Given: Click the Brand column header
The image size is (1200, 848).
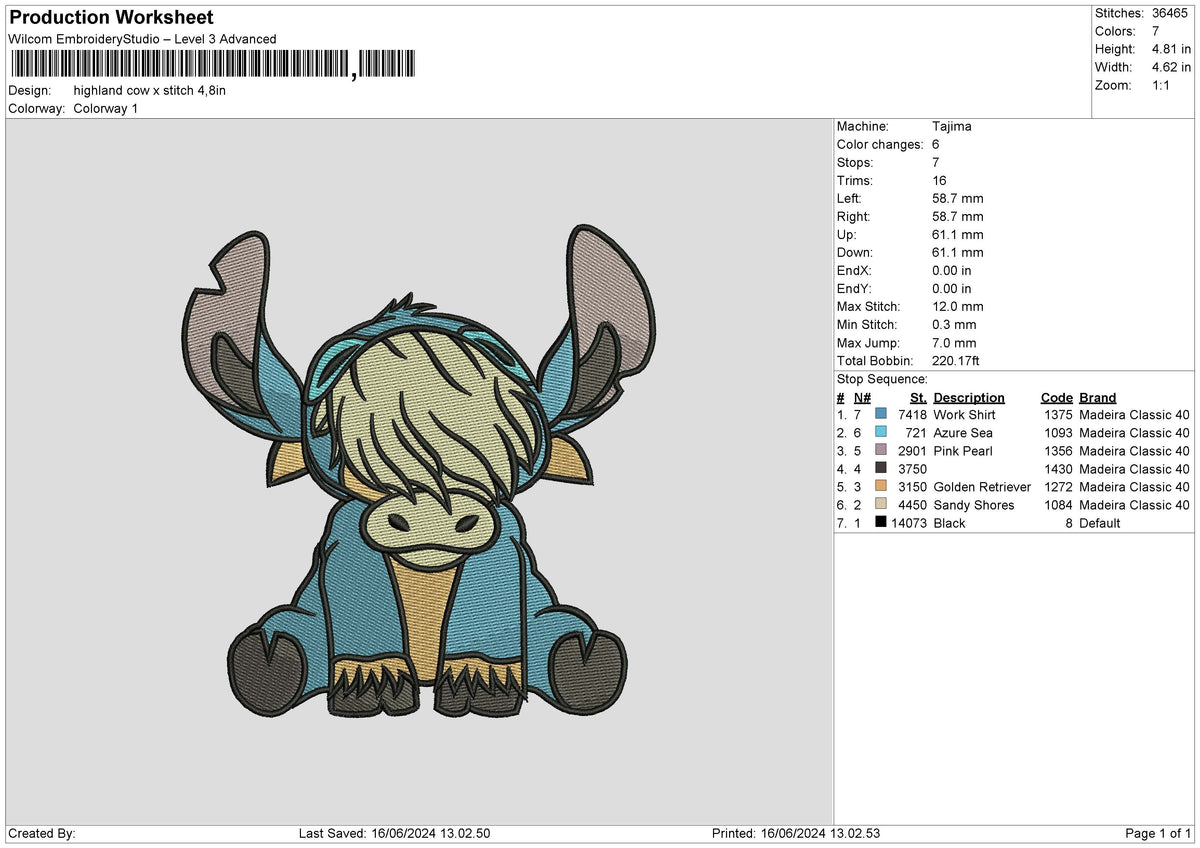Looking at the screenshot, I should 1097,397.
